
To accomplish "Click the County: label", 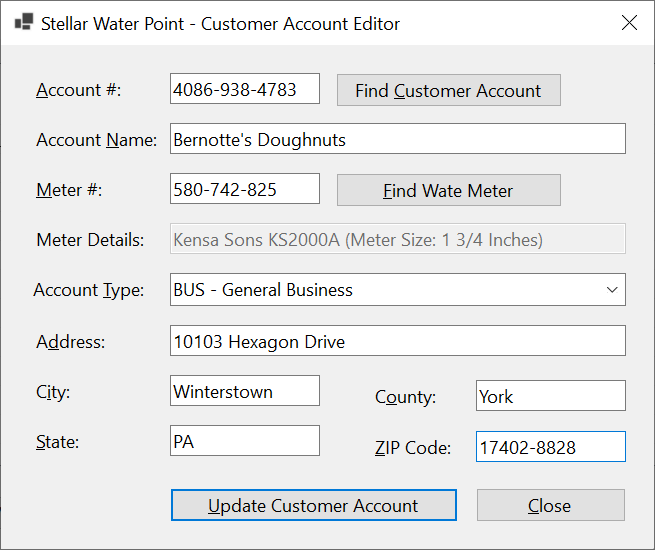I will click(405, 397).
